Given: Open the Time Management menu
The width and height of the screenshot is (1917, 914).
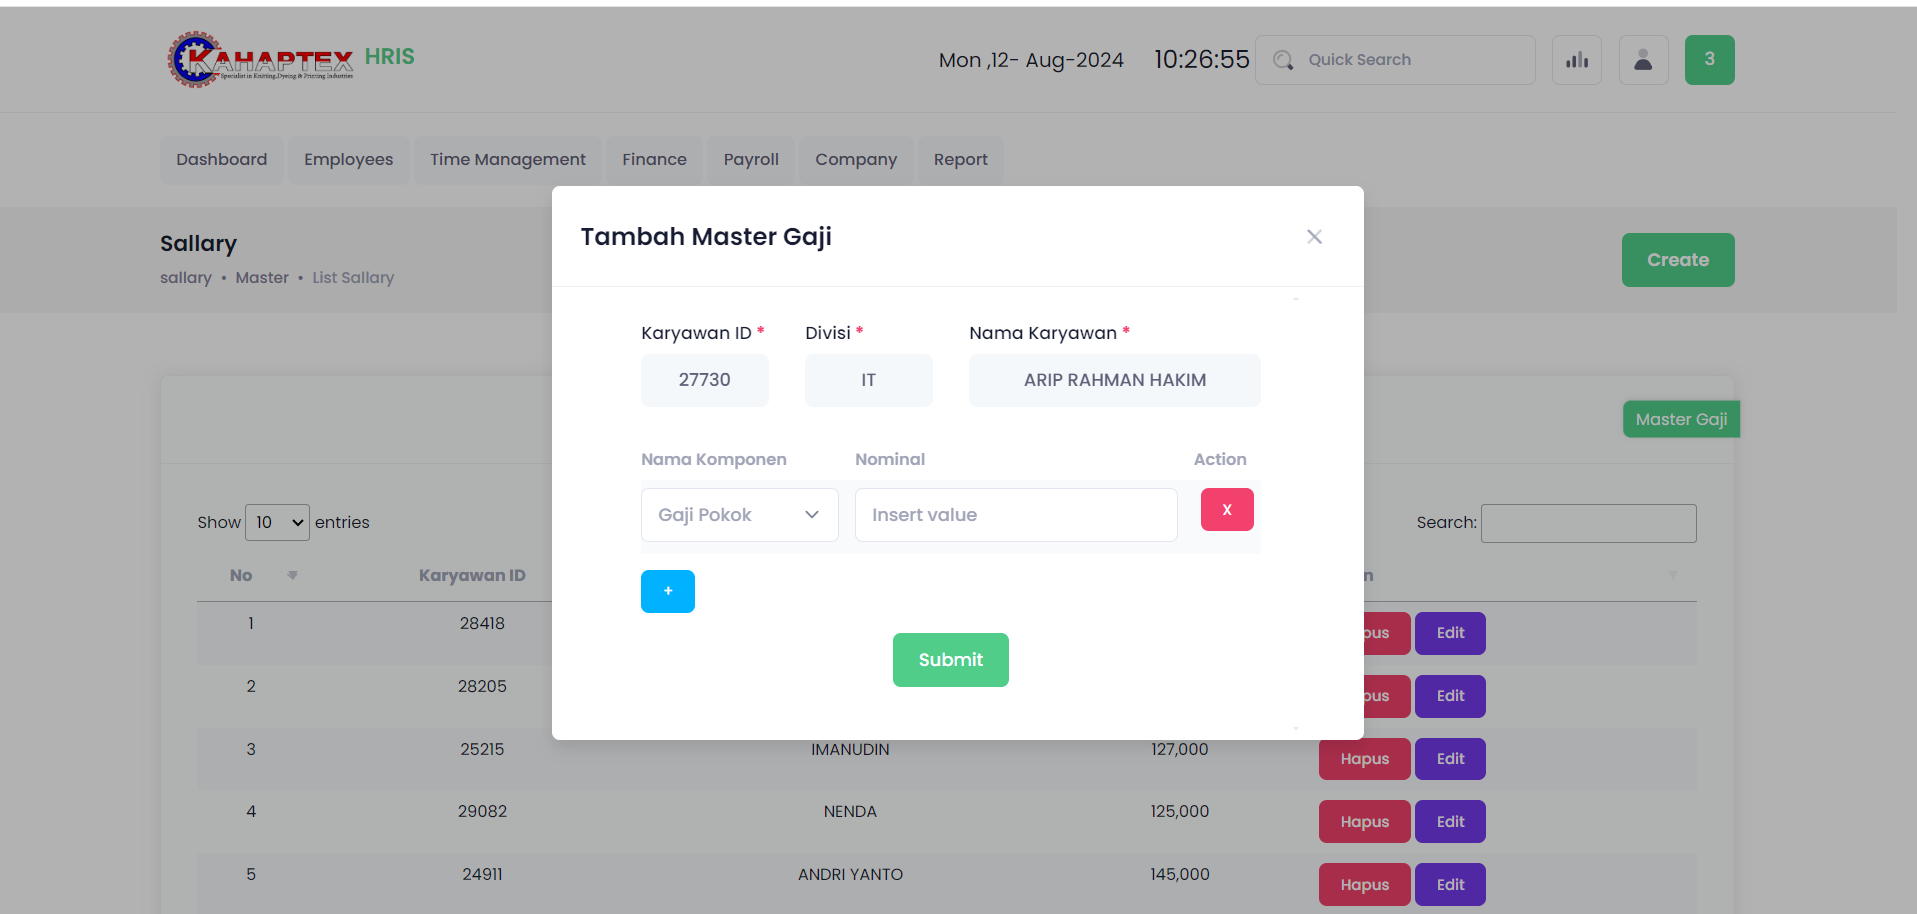Looking at the screenshot, I should point(507,160).
